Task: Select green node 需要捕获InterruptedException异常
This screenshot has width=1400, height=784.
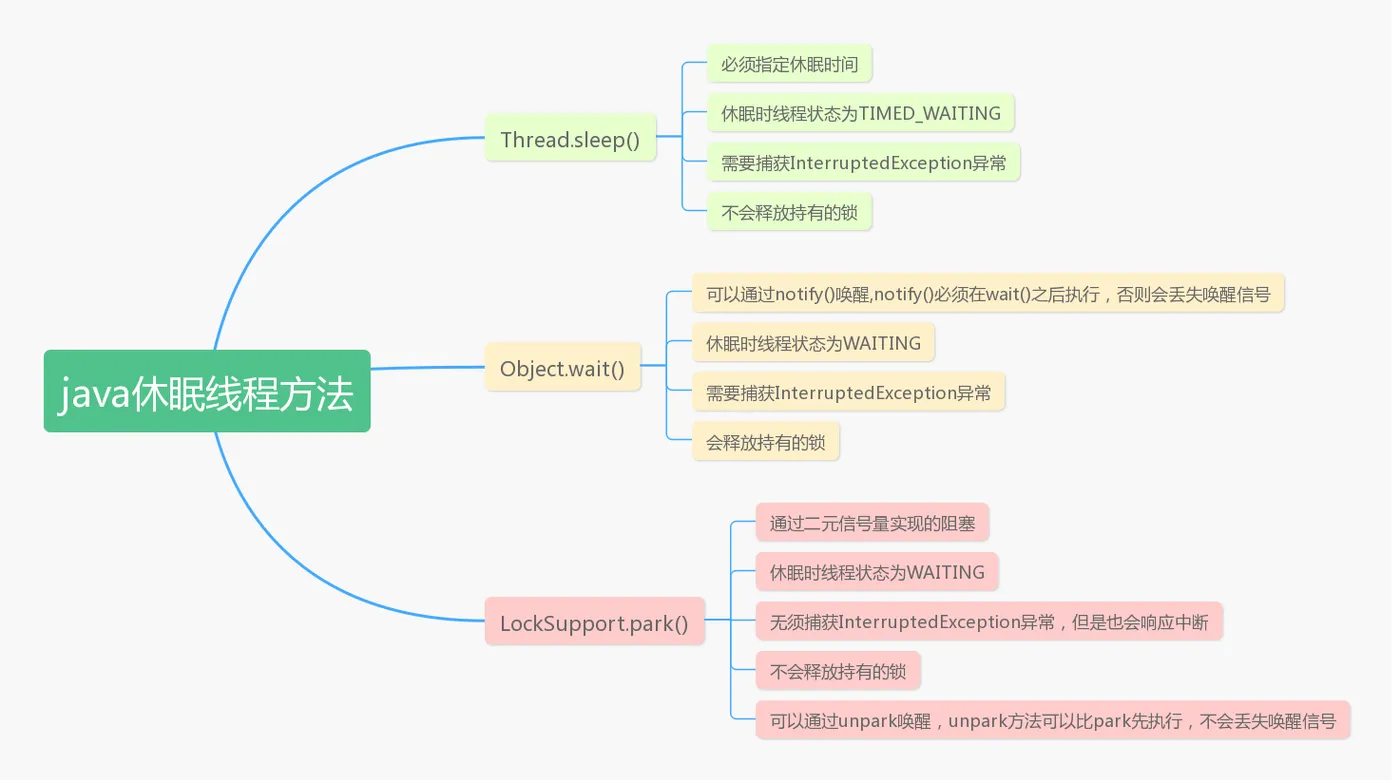Action: tap(863, 162)
